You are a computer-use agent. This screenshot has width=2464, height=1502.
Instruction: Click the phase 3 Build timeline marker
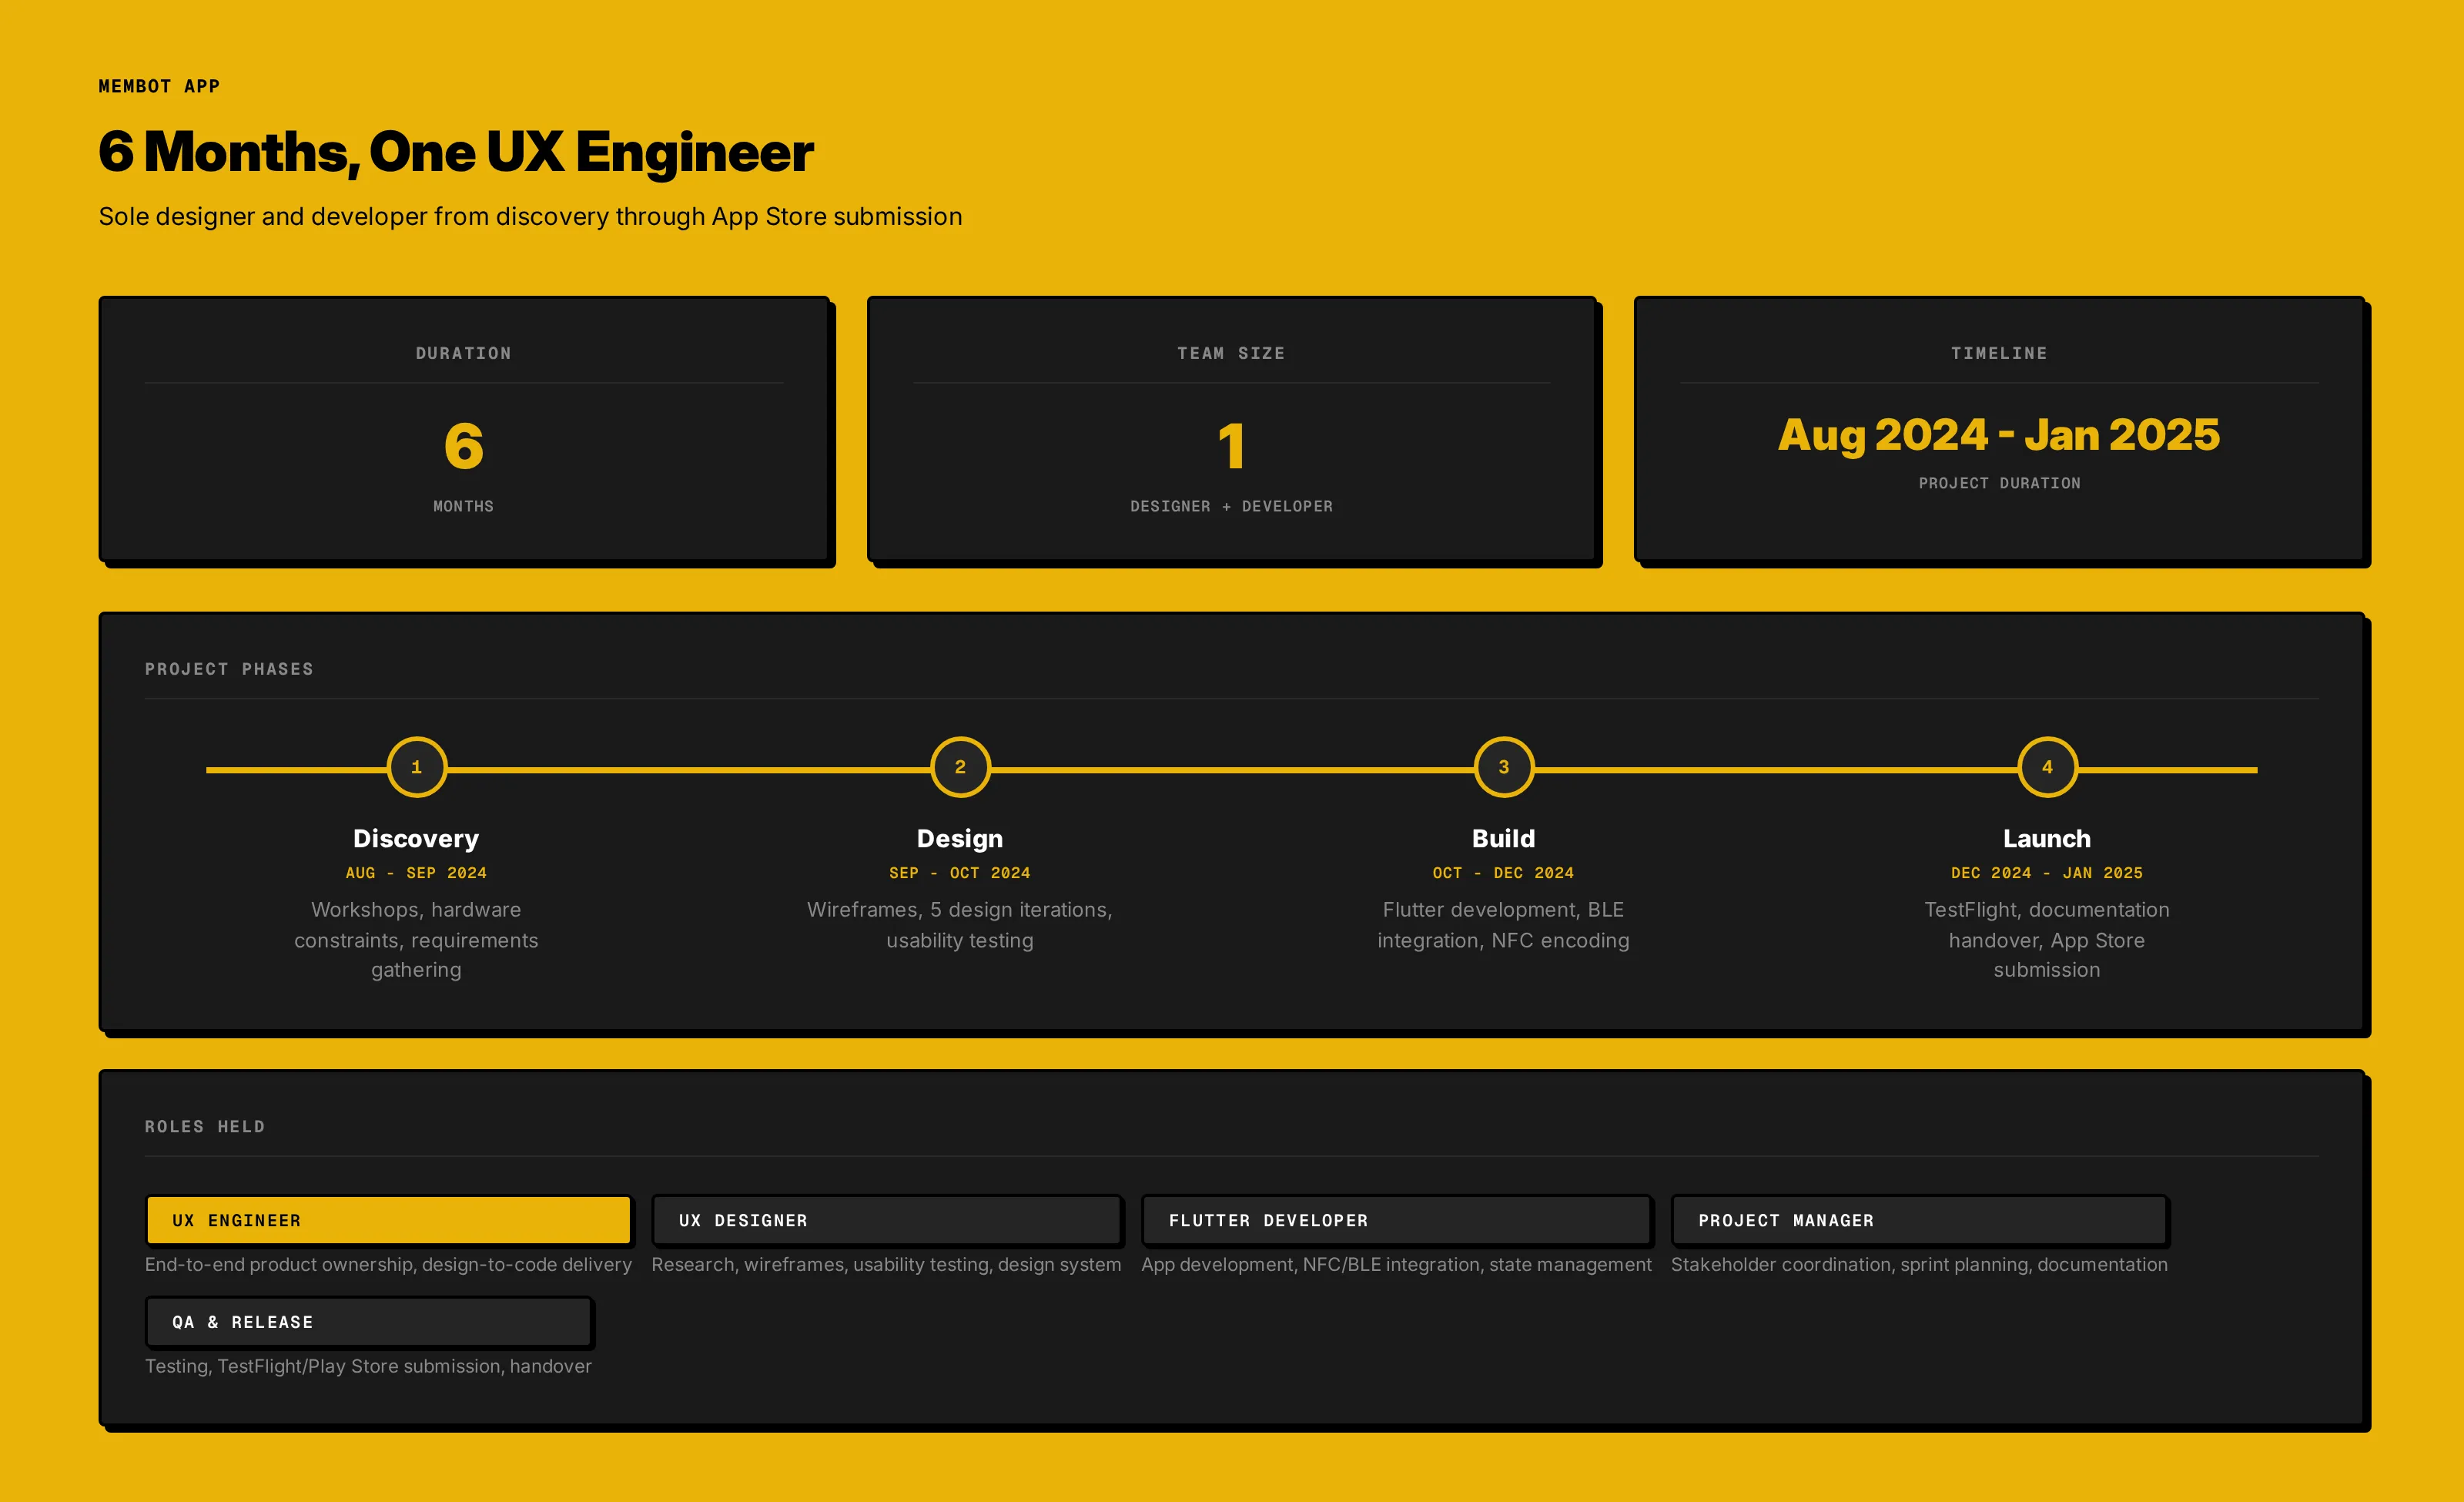[x=1503, y=767]
